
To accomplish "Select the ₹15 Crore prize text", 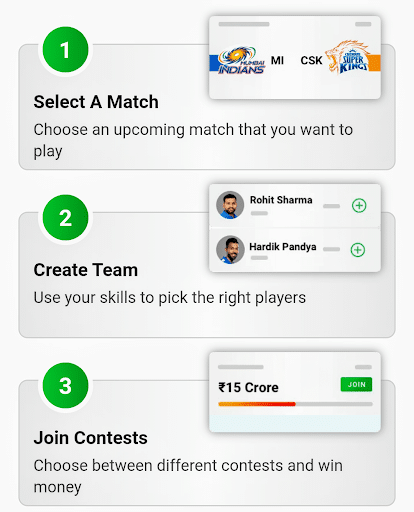I will point(248,387).
